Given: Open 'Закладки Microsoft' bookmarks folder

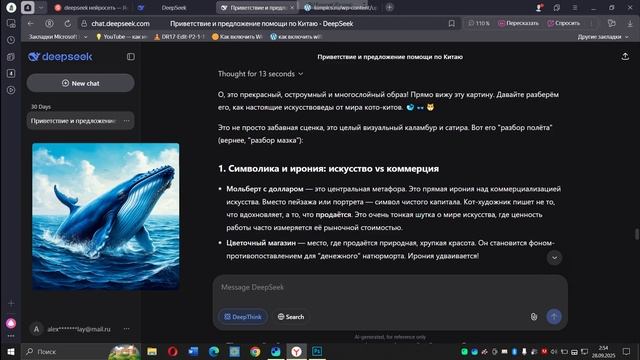Looking at the screenshot, I should coord(58,37).
